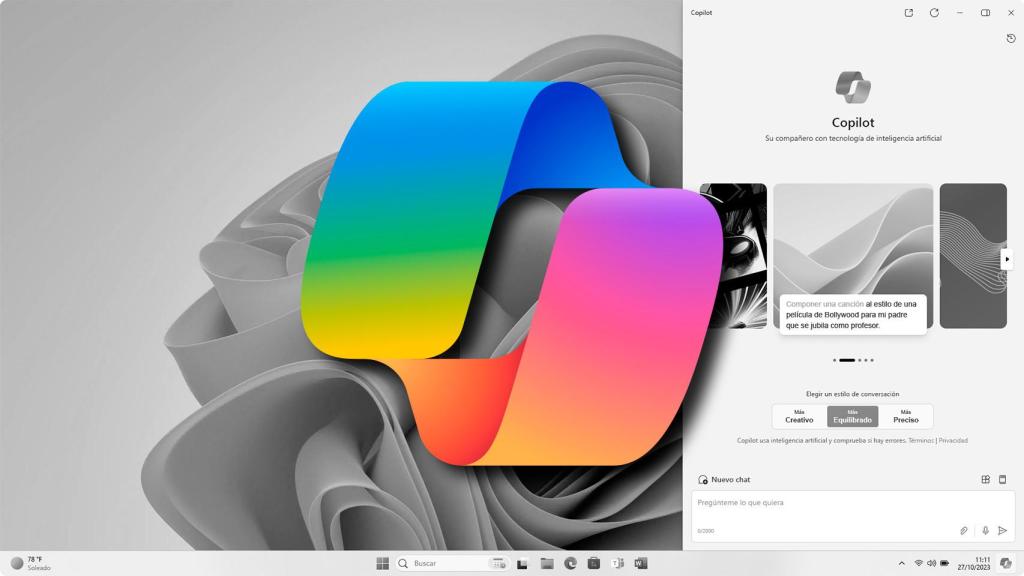
Task: Expand the system tray hidden icons chevron
Action: [900, 562]
